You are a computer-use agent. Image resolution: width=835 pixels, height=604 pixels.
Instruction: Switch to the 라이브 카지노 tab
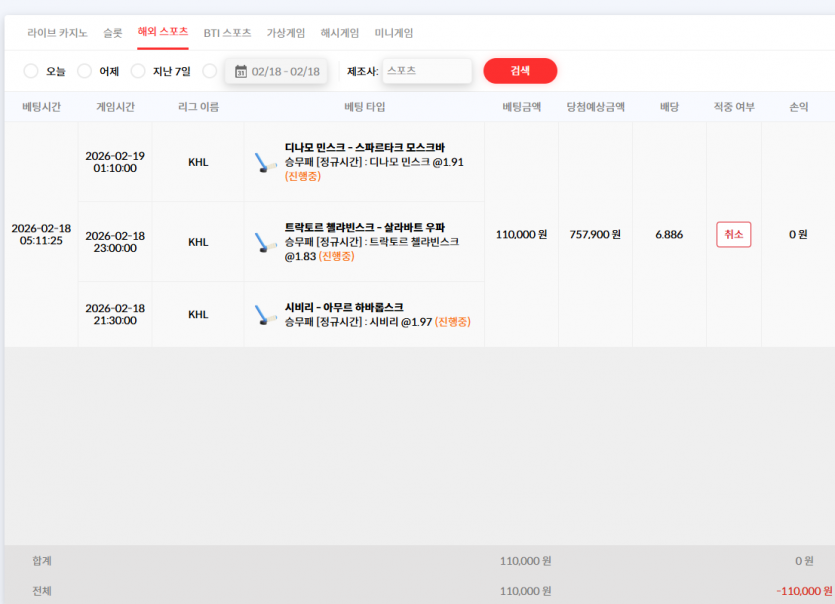pos(57,33)
